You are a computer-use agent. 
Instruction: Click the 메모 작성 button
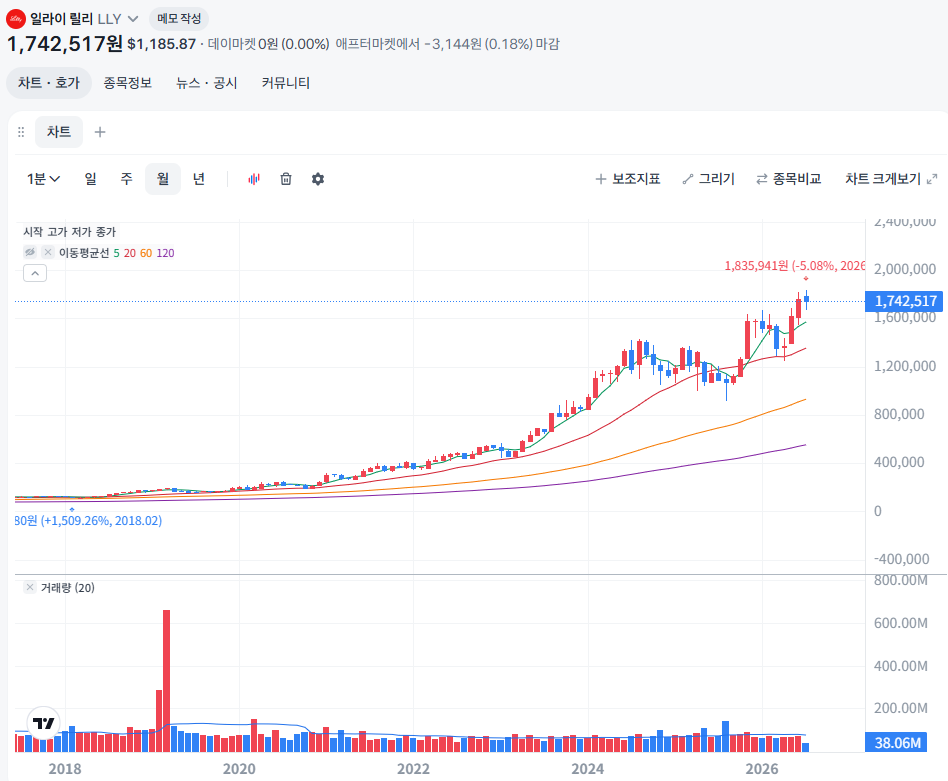(179, 19)
